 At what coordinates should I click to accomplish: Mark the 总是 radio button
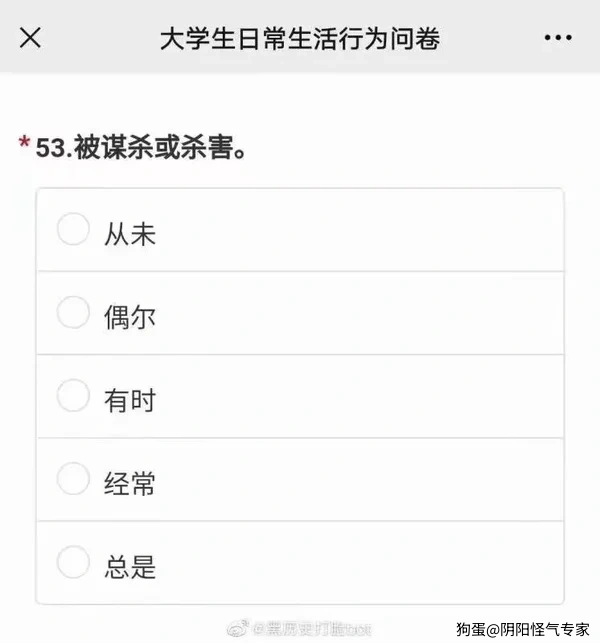73,562
